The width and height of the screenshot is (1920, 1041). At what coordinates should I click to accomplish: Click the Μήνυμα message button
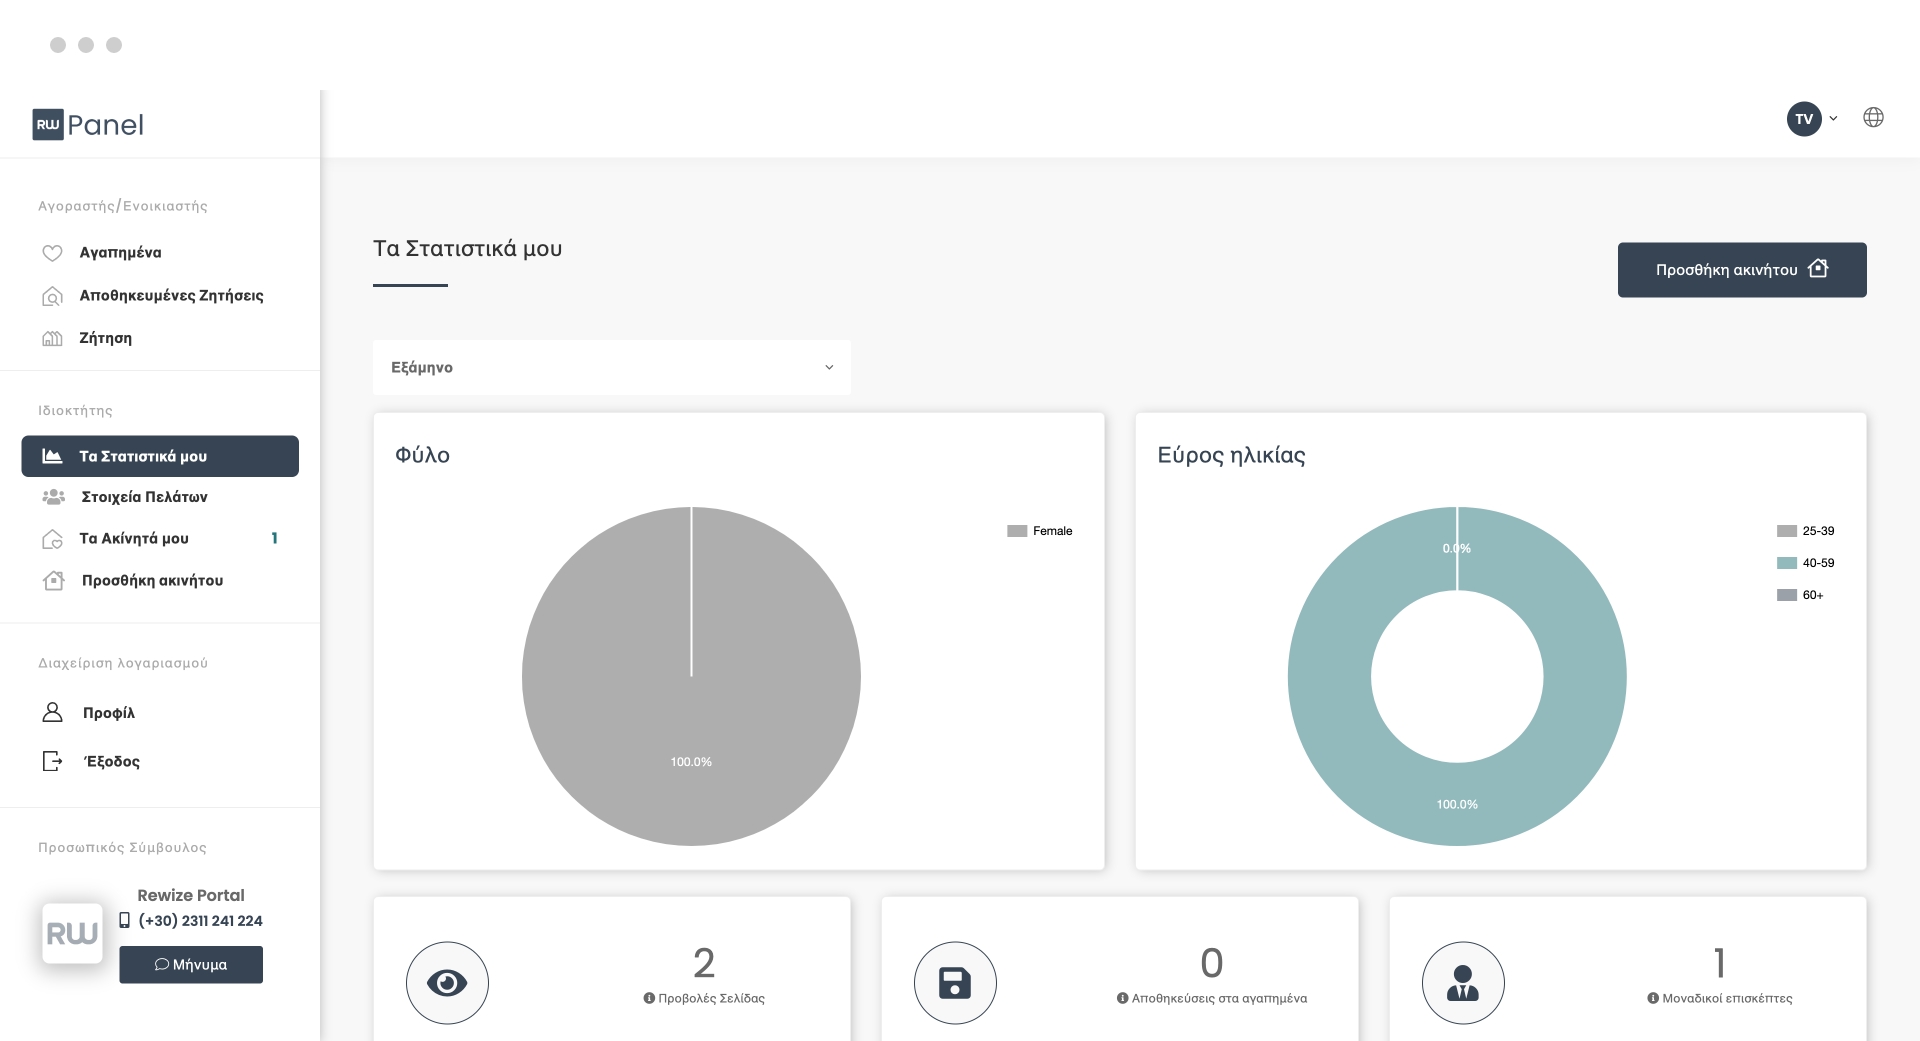[x=191, y=965]
